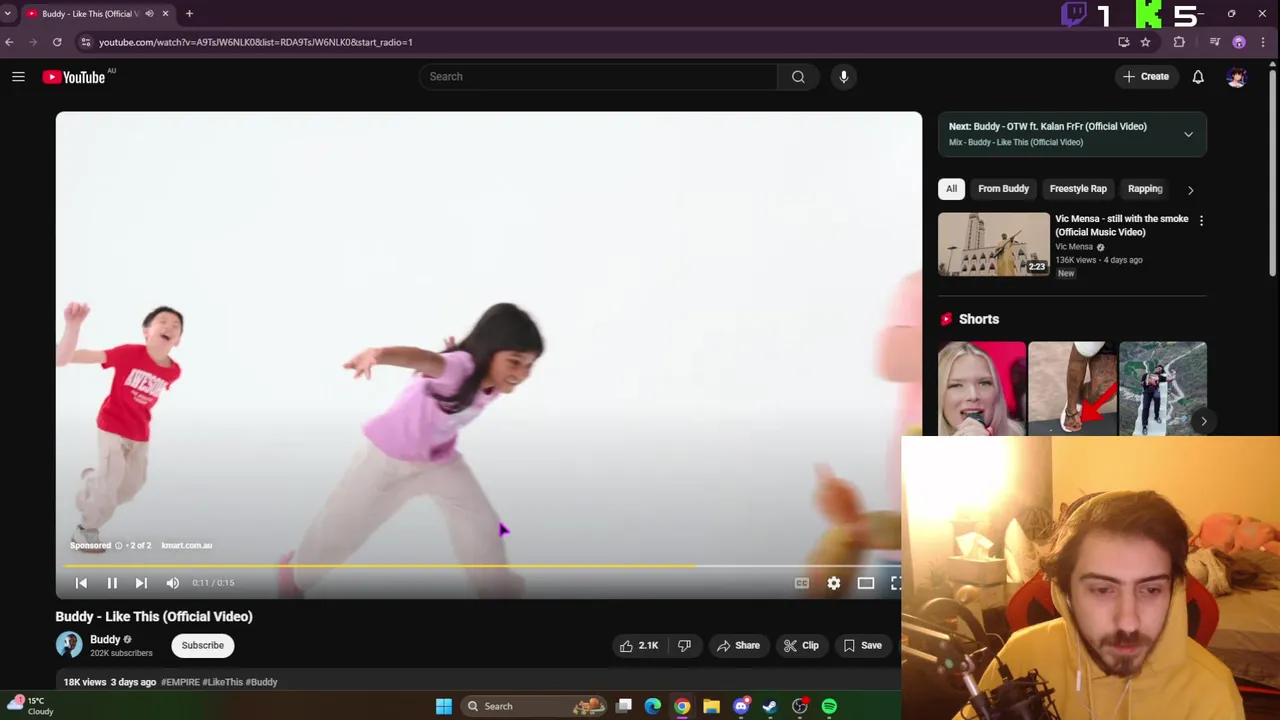Open the Windows Start menu
1280x720 pixels.
pyautogui.click(x=444, y=707)
